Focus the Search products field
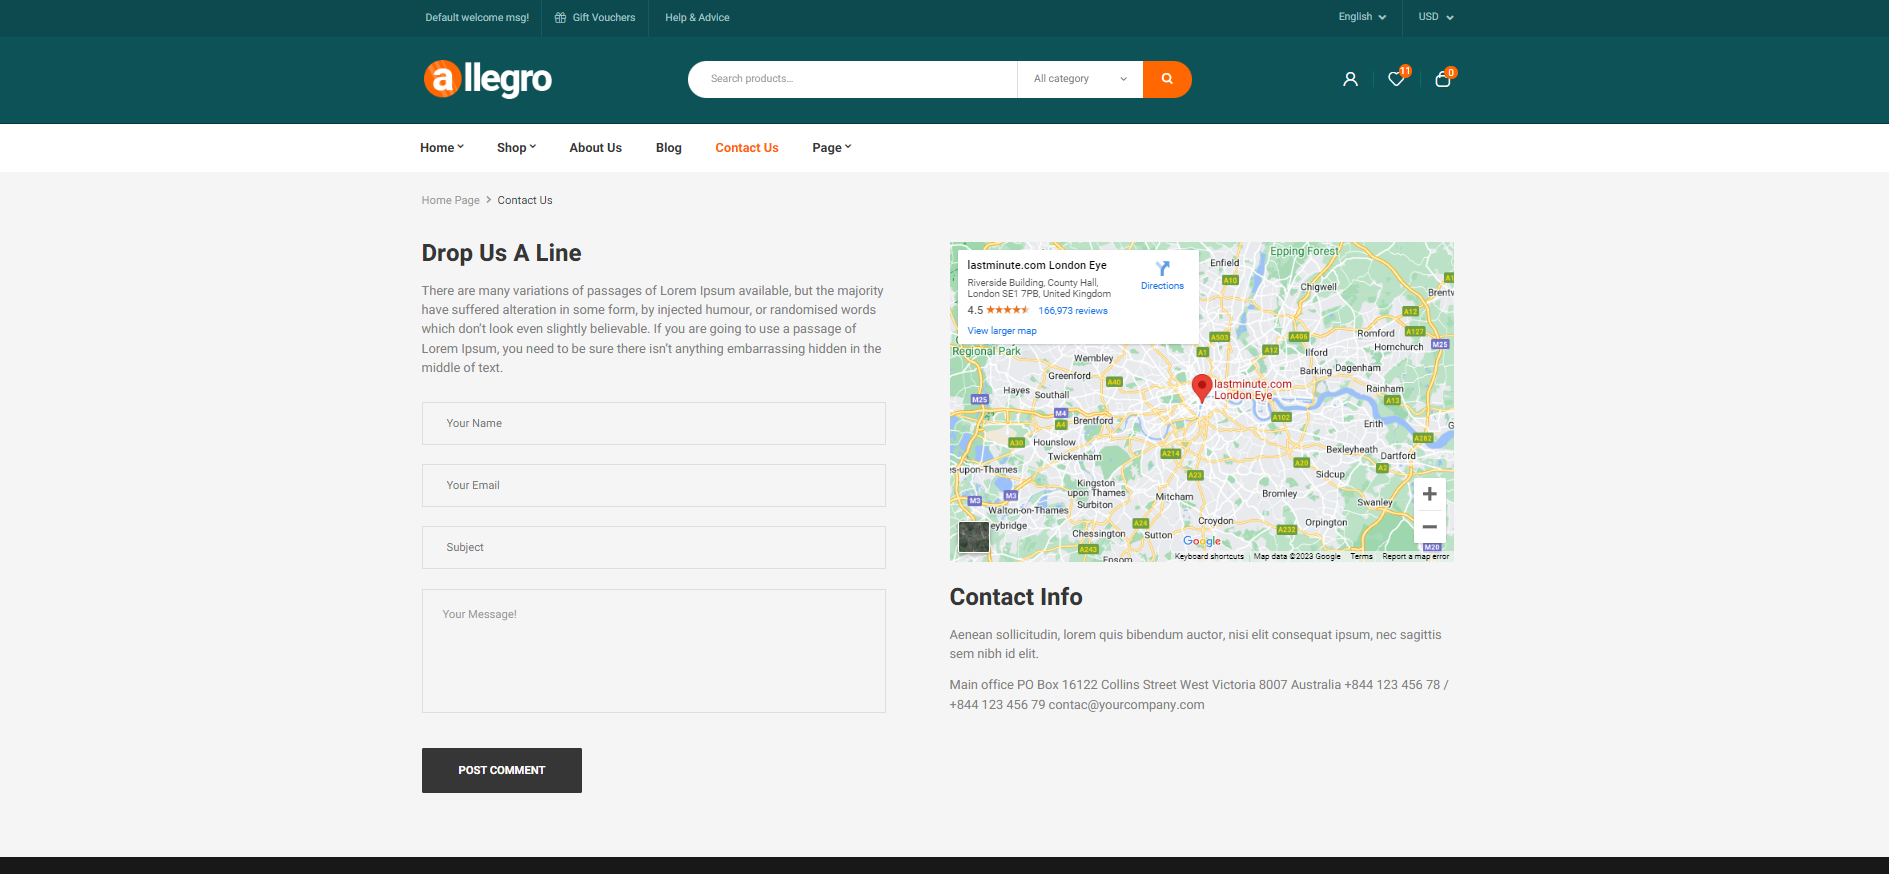The height and width of the screenshot is (874, 1889). point(852,79)
